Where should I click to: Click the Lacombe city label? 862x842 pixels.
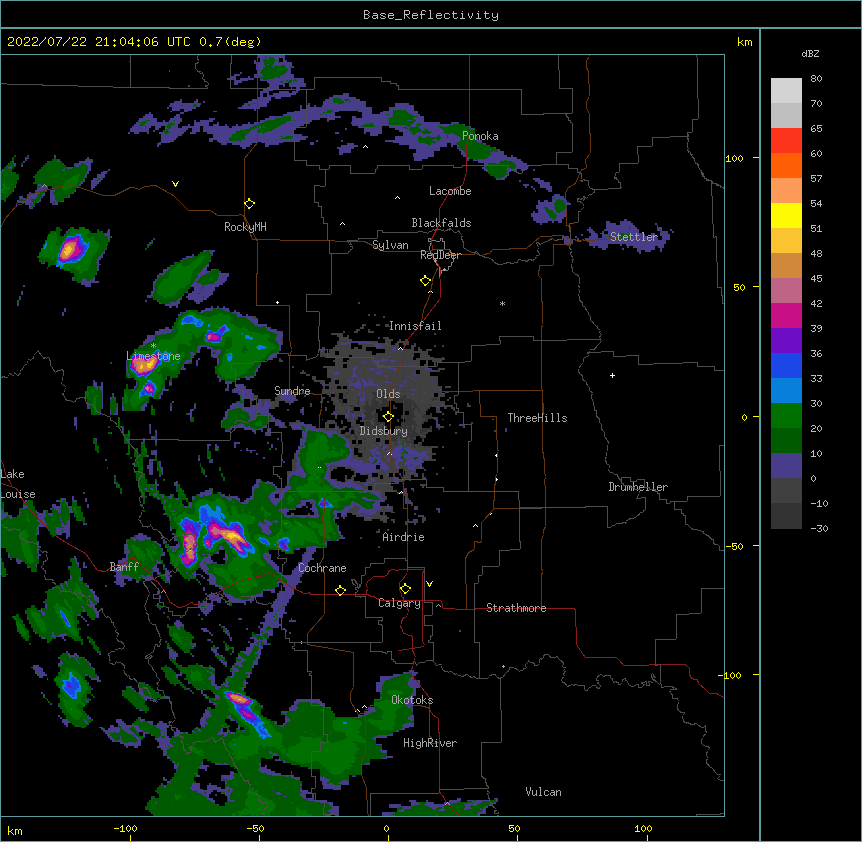[x=450, y=191]
